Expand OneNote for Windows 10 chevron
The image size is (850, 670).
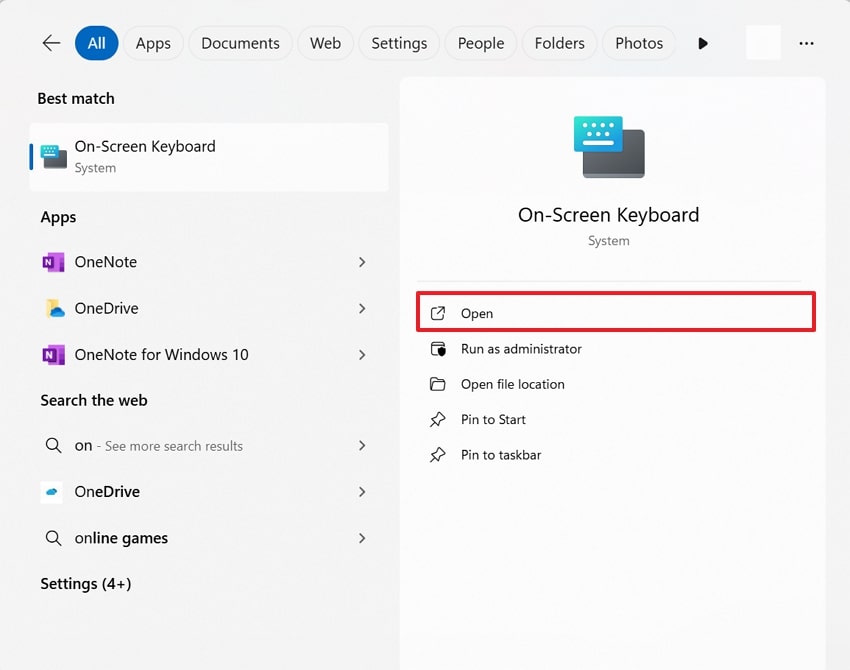pos(362,355)
